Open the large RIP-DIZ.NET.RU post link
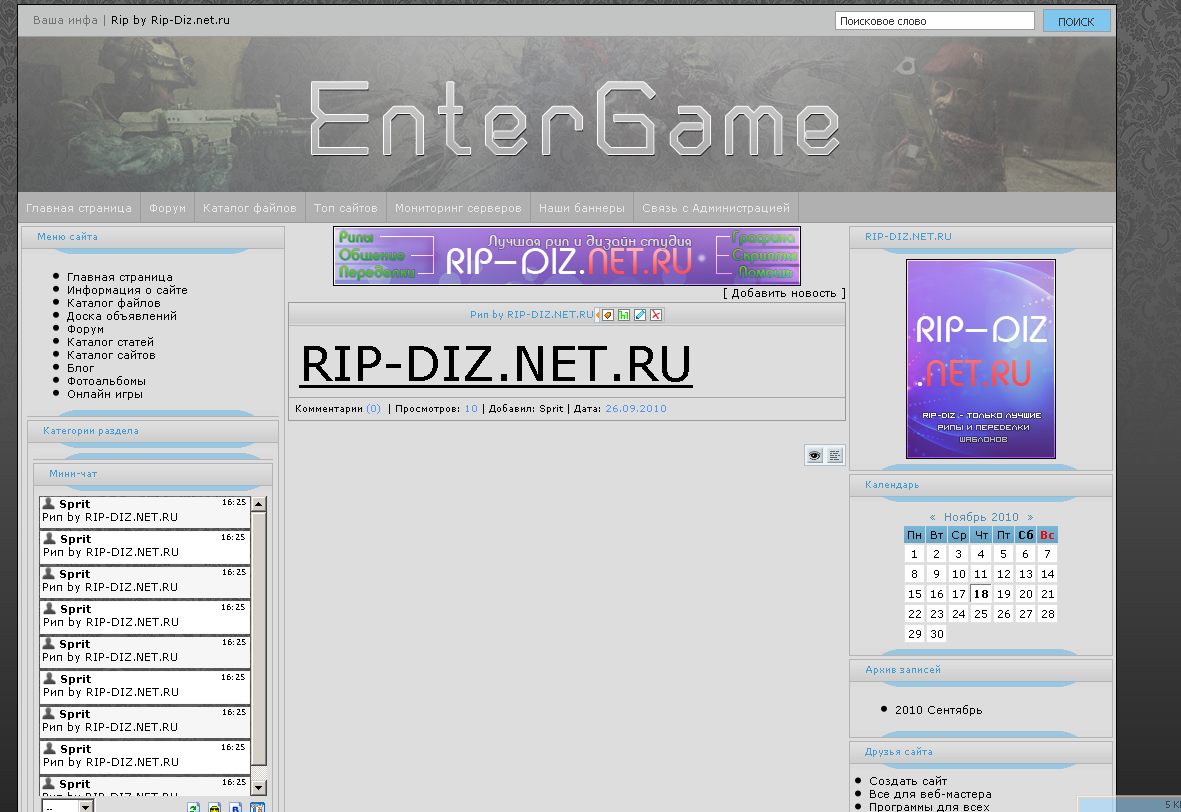This screenshot has width=1181, height=812. click(496, 364)
